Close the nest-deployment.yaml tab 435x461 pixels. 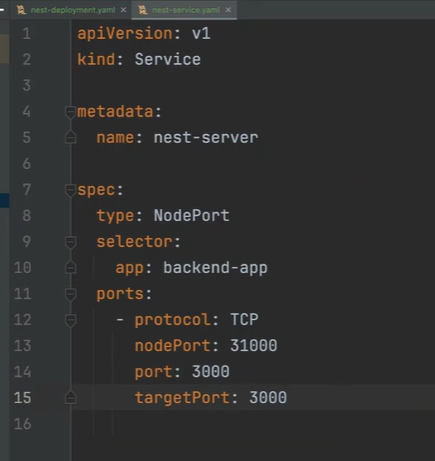[123, 10]
